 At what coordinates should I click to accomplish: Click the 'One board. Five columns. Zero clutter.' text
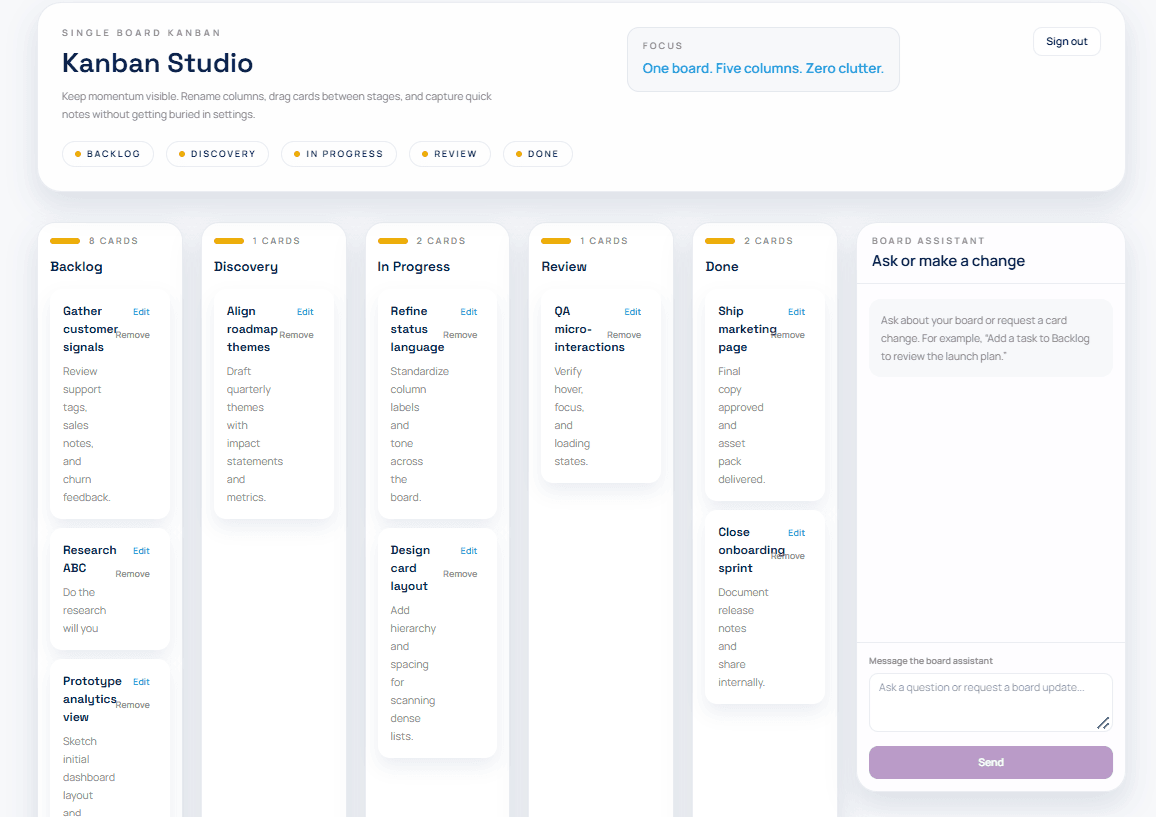763,69
